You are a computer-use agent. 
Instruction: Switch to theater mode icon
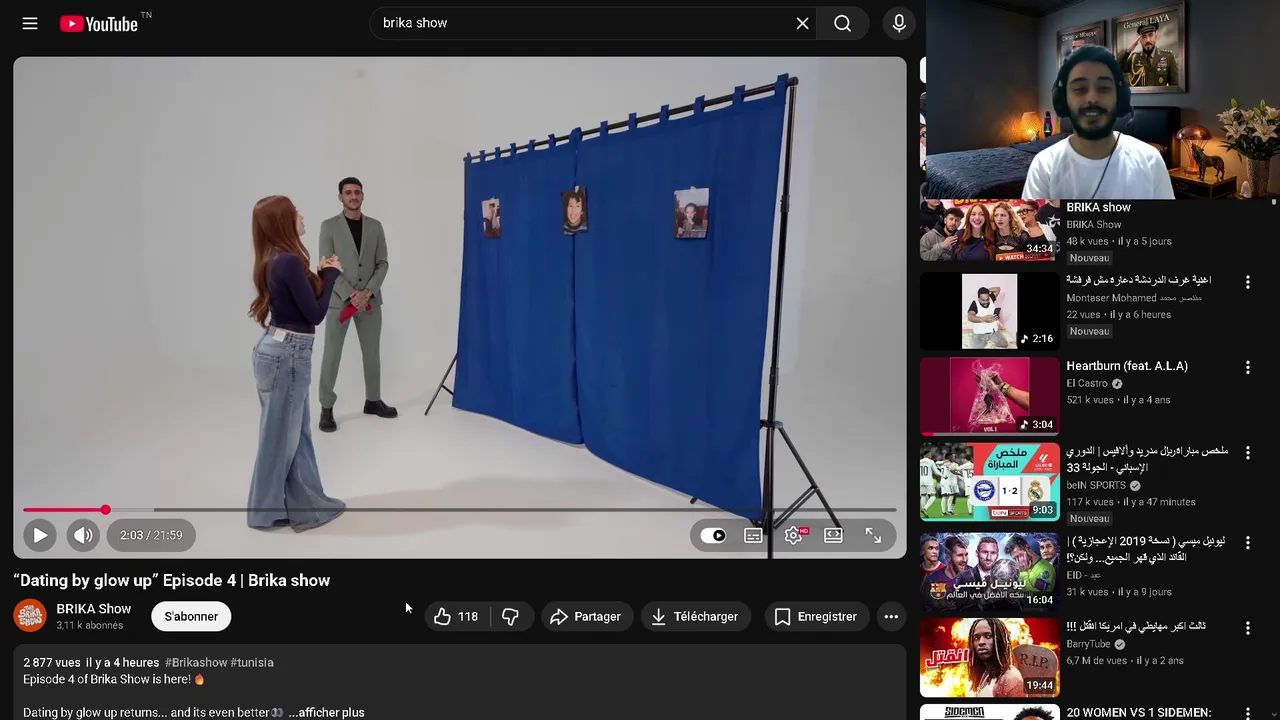pos(833,535)
